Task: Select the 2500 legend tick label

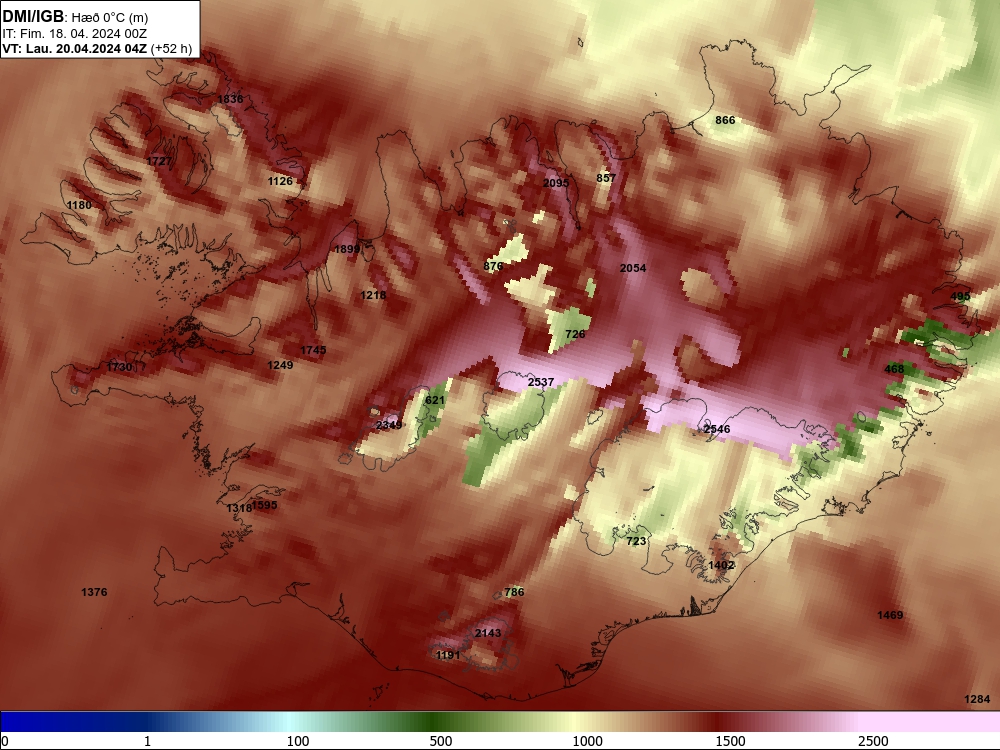Action: (x=873, y=741)
